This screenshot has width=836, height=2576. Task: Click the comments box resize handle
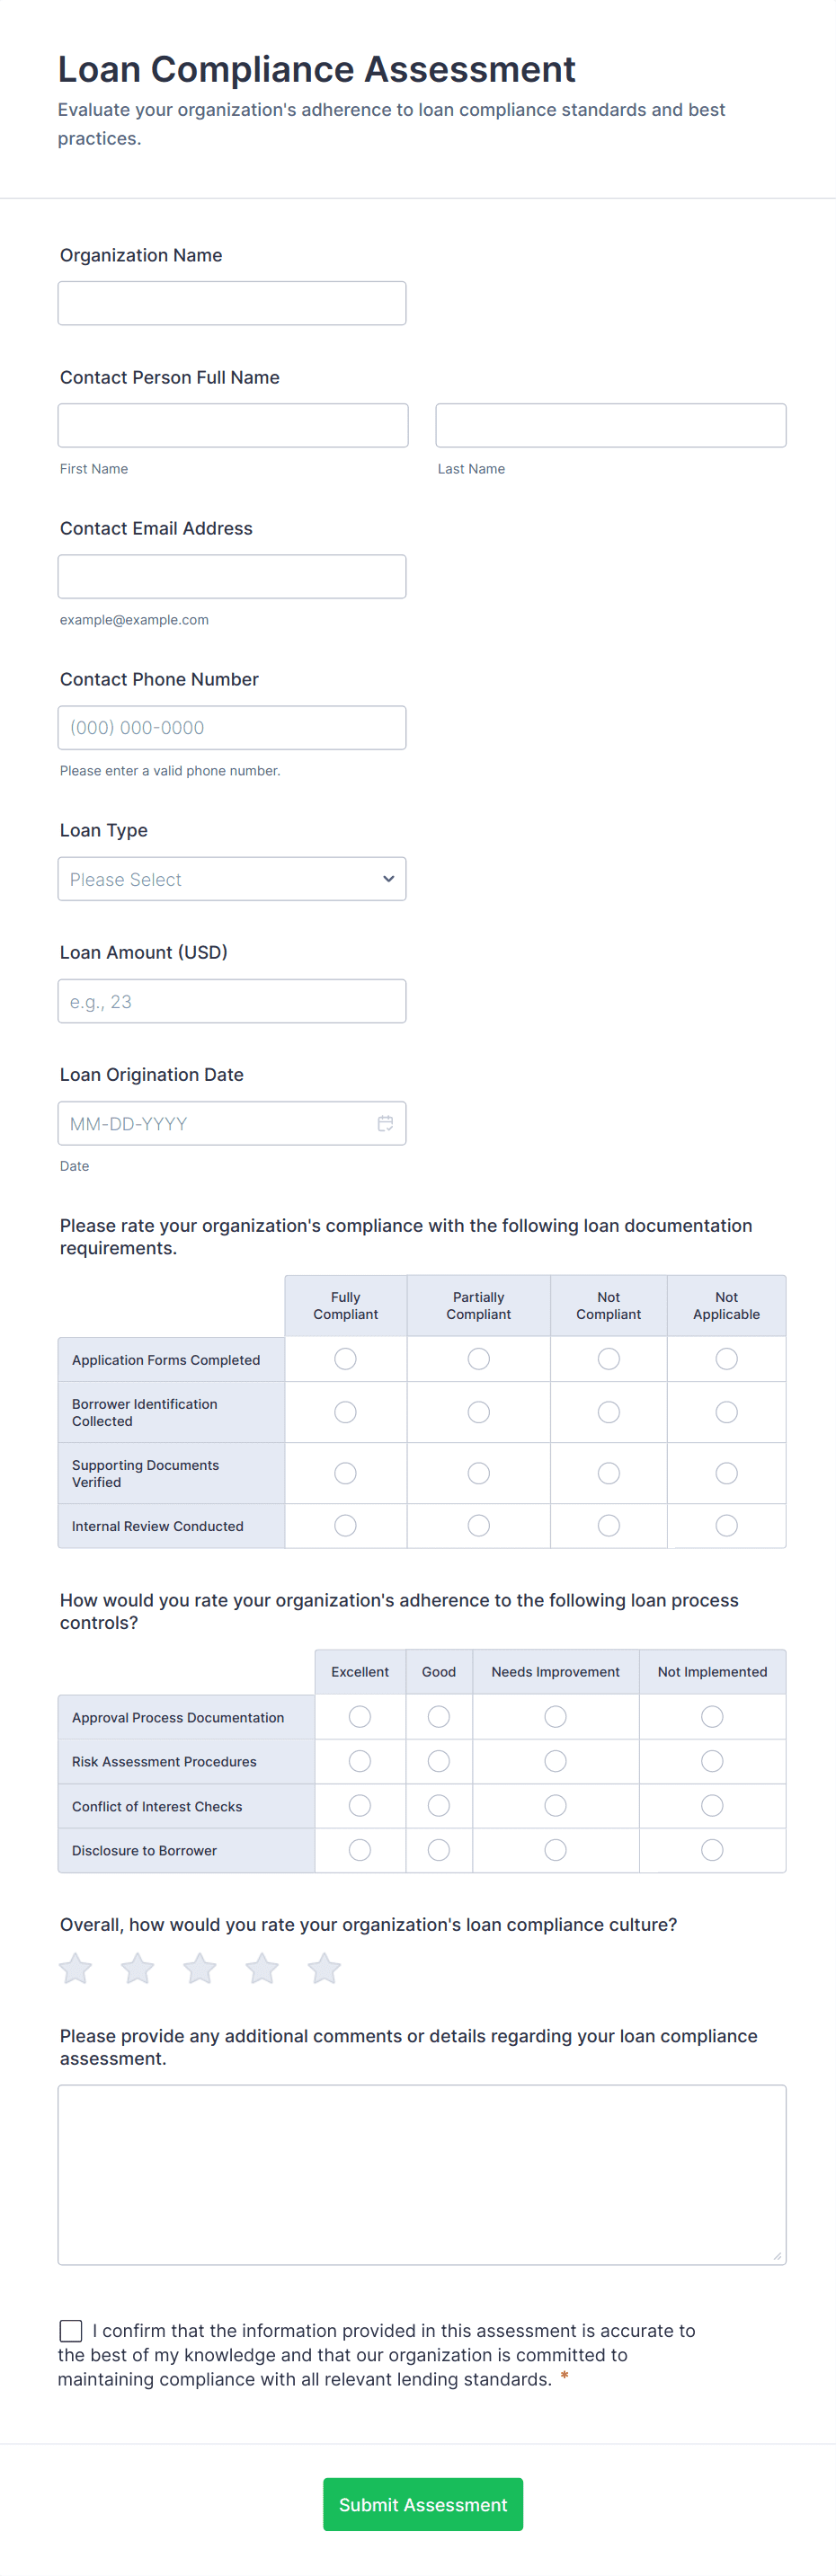[x=777, y=2255]
